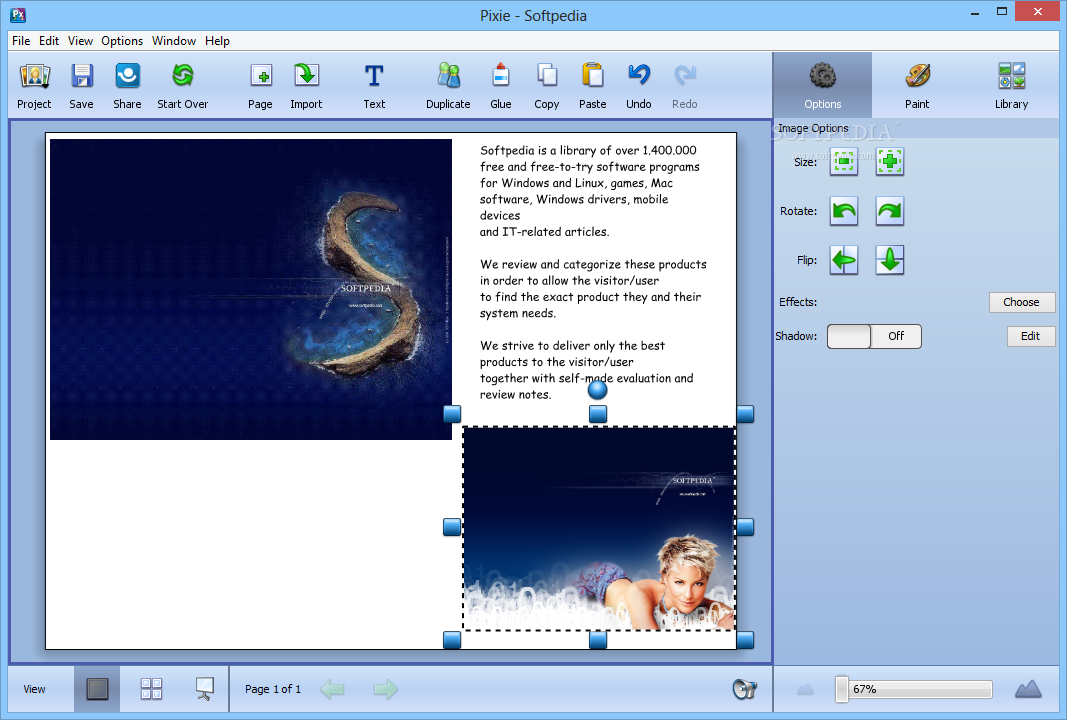Increase image size with plus icon
This screenshot has width=1067, height=720.
tap(890, 162)
